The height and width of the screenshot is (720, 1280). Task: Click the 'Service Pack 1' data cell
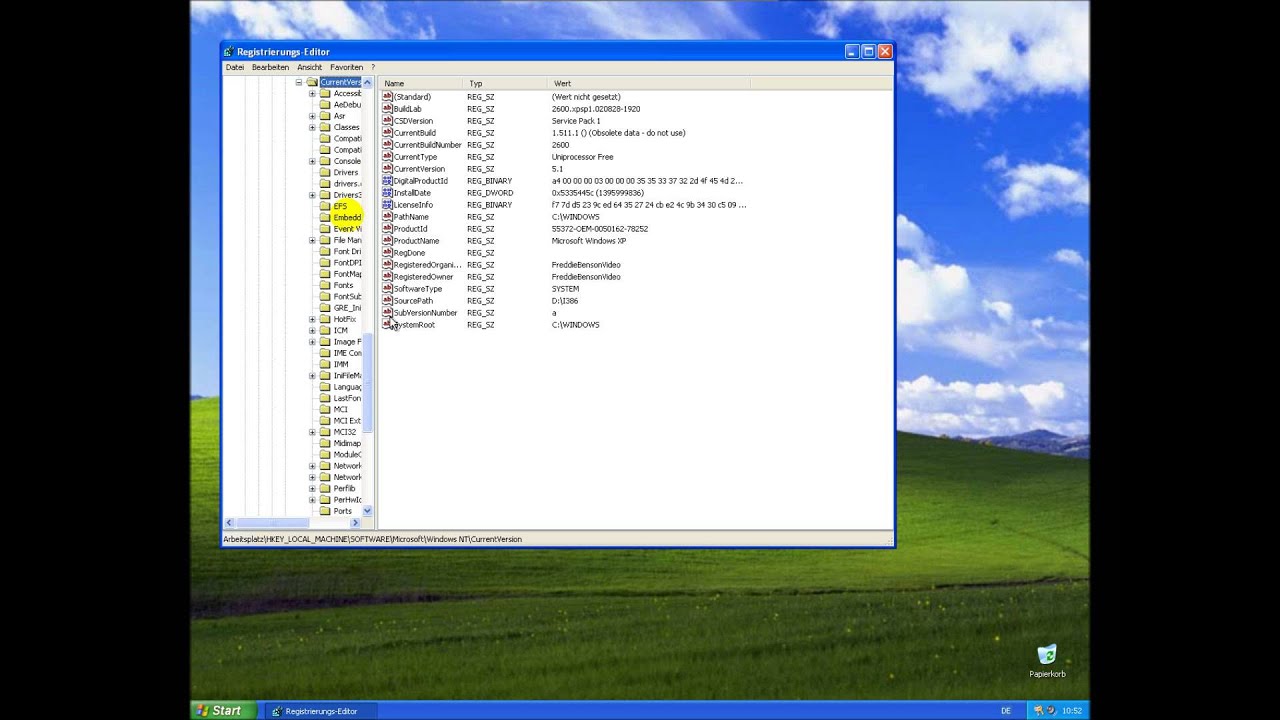click(x=576, y=121)
